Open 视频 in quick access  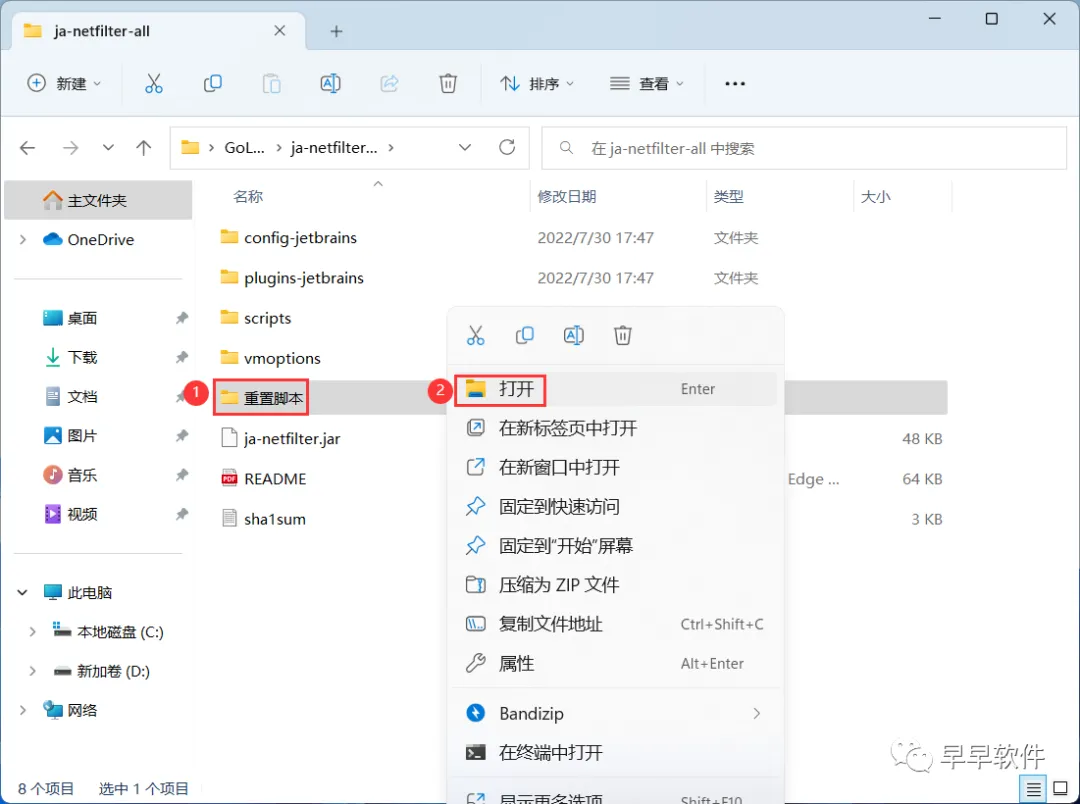pyautogui.click(x=83, y=515)
